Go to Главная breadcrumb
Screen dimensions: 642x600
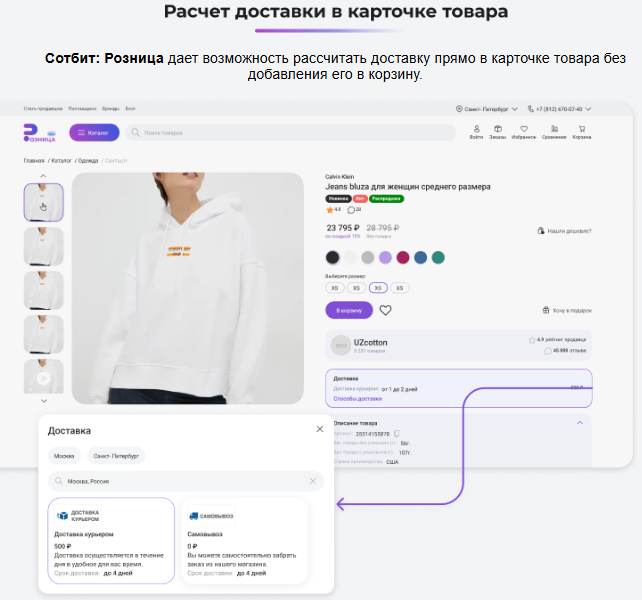pos(34,161)
